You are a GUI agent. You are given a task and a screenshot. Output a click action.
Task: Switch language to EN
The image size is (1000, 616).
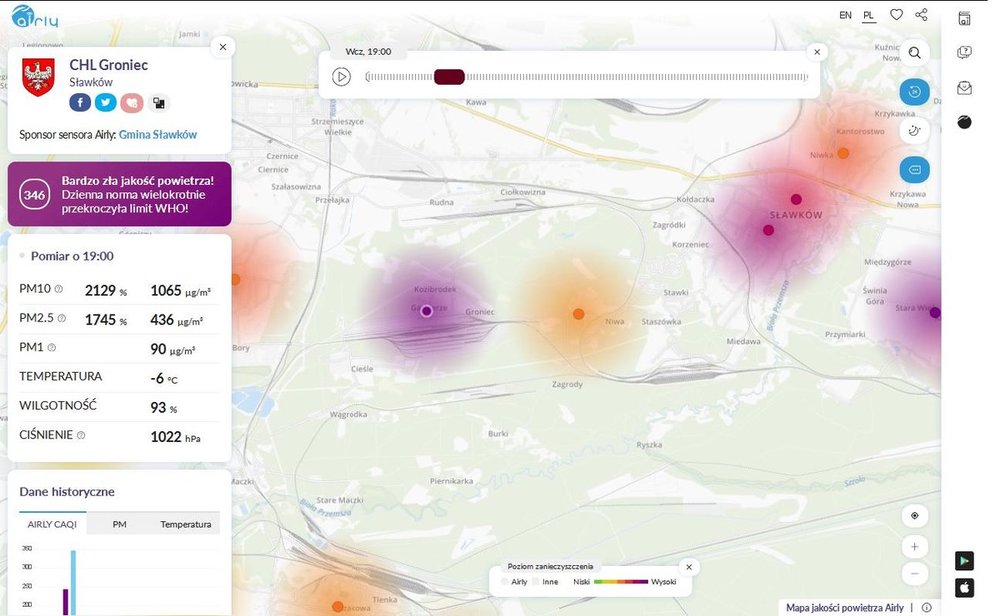click(845, 15)
